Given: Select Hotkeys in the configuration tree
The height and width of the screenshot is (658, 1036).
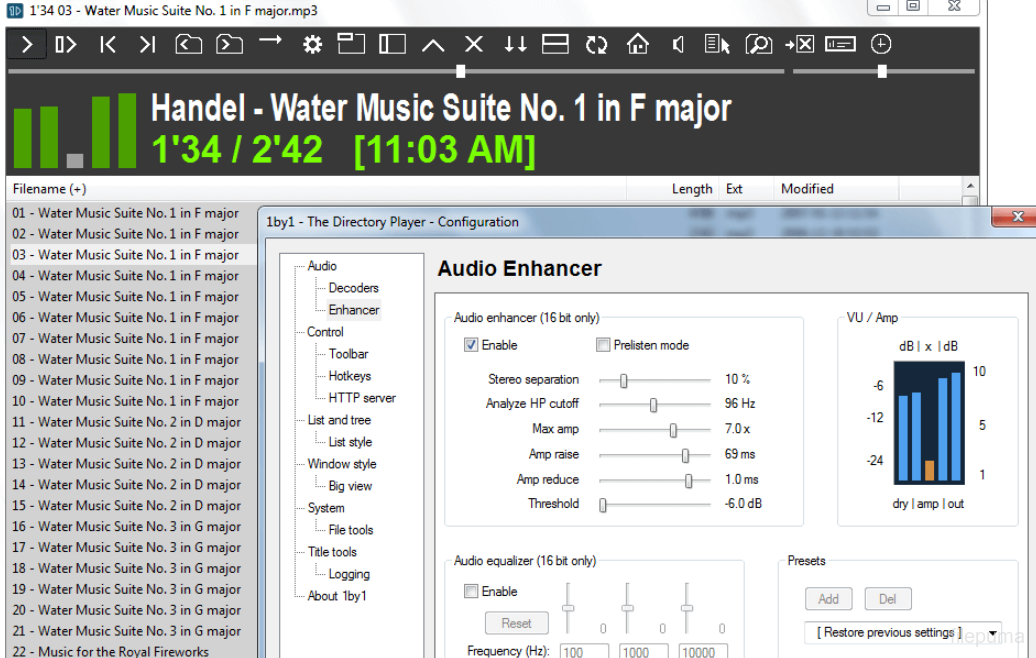Looking at the screenshot, I should 349,376.
